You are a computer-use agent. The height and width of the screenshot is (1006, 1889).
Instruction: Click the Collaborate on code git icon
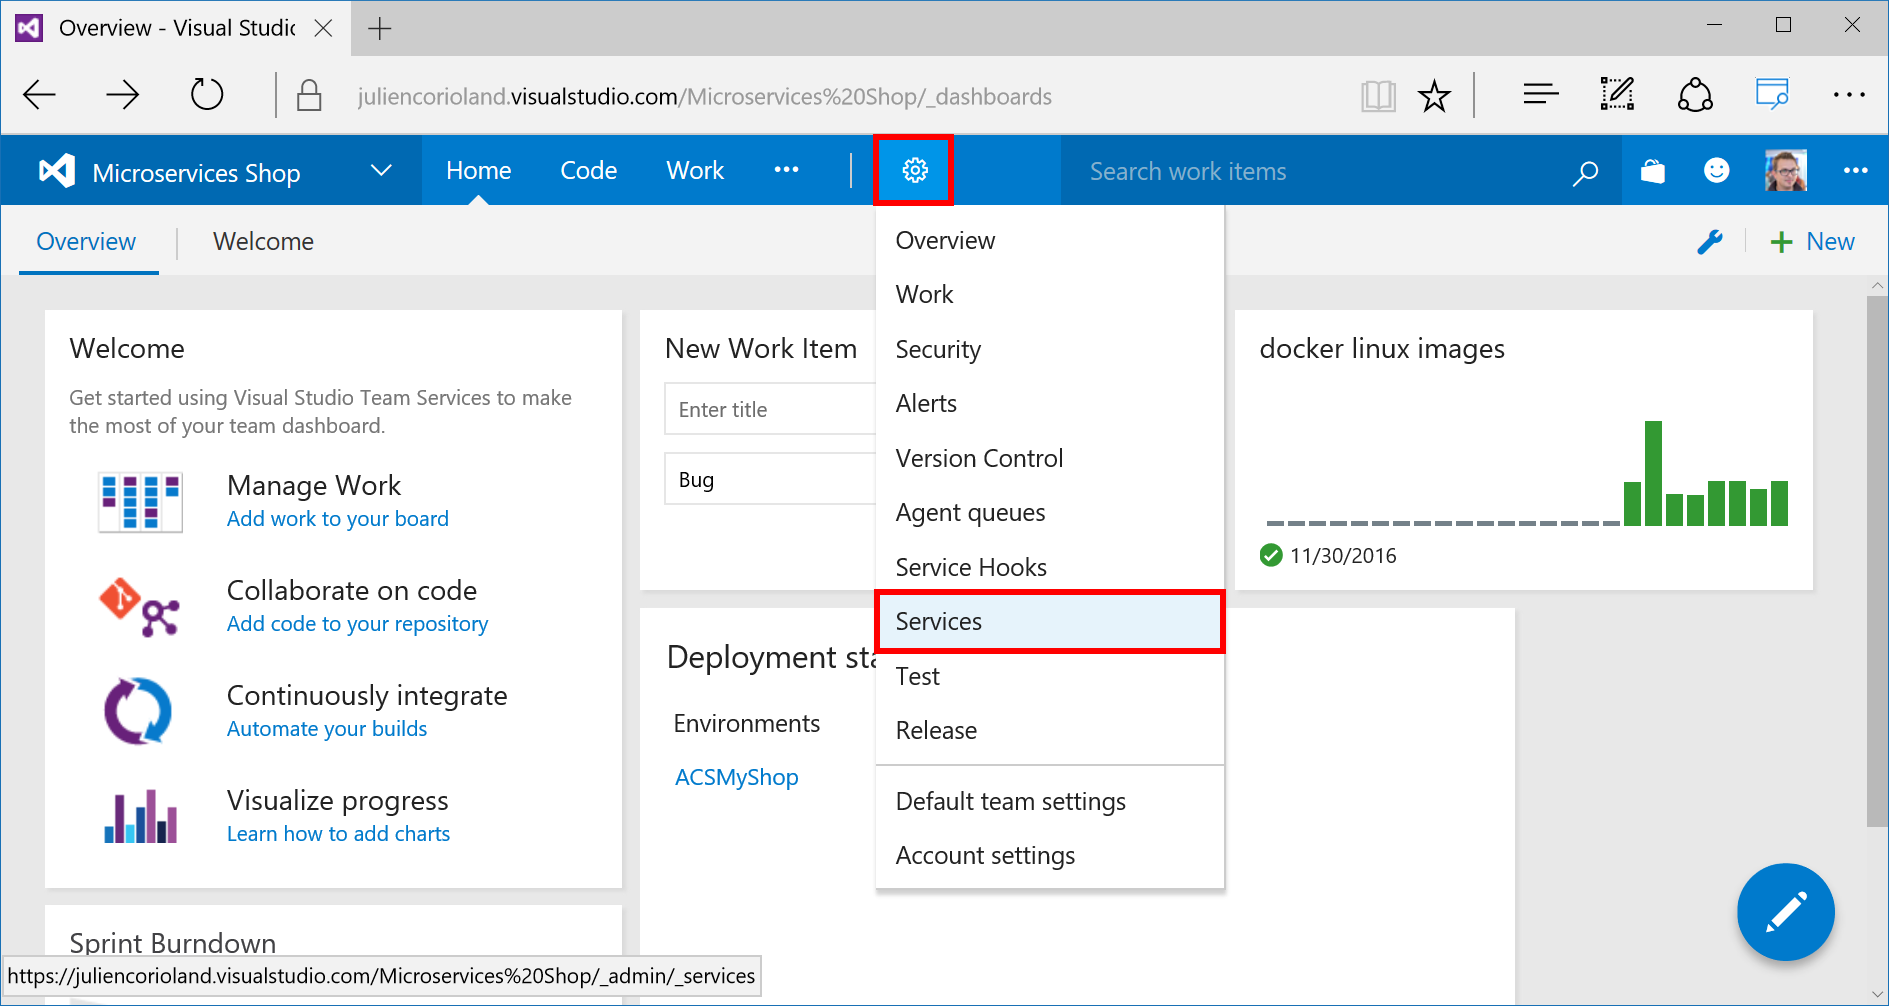(140, 606)
